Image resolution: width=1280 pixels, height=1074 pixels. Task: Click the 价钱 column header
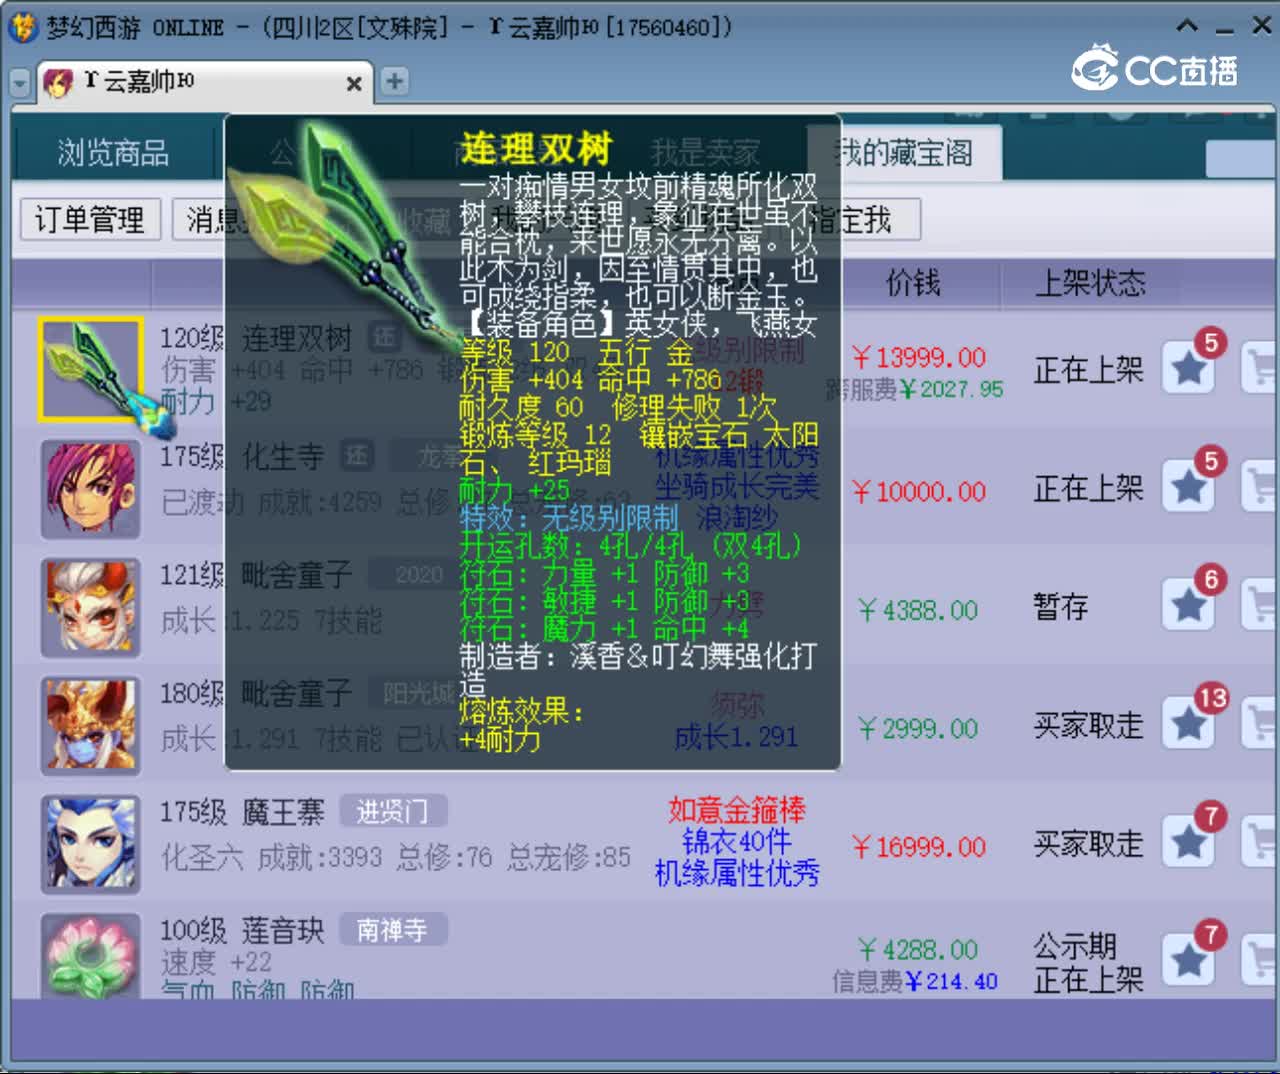pos(913,284)
